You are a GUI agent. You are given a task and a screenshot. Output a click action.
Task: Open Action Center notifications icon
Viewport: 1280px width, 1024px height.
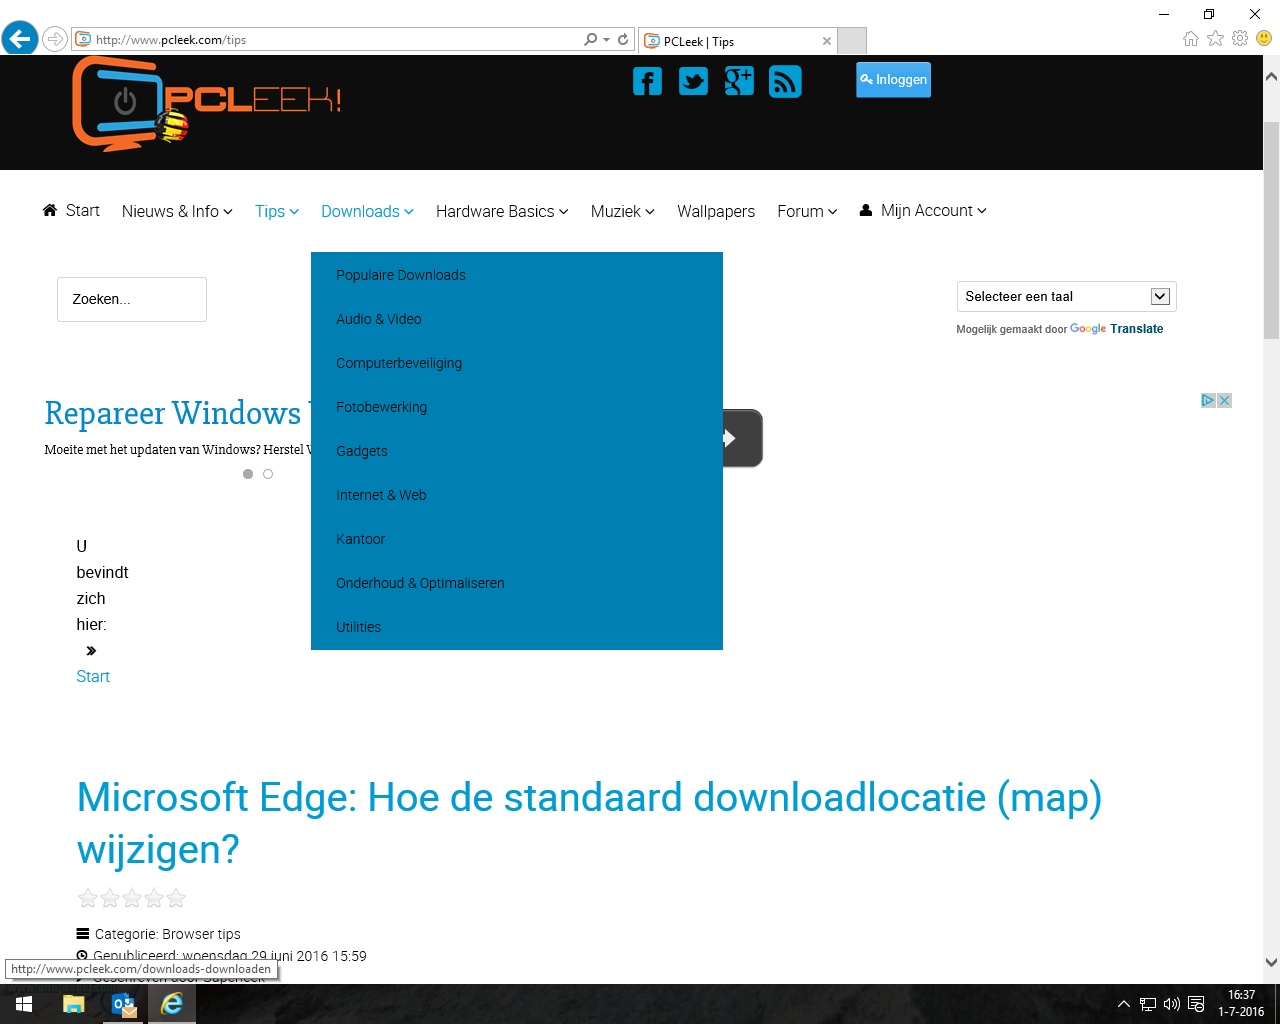pyautogui.click(x=1196, y=1004)
